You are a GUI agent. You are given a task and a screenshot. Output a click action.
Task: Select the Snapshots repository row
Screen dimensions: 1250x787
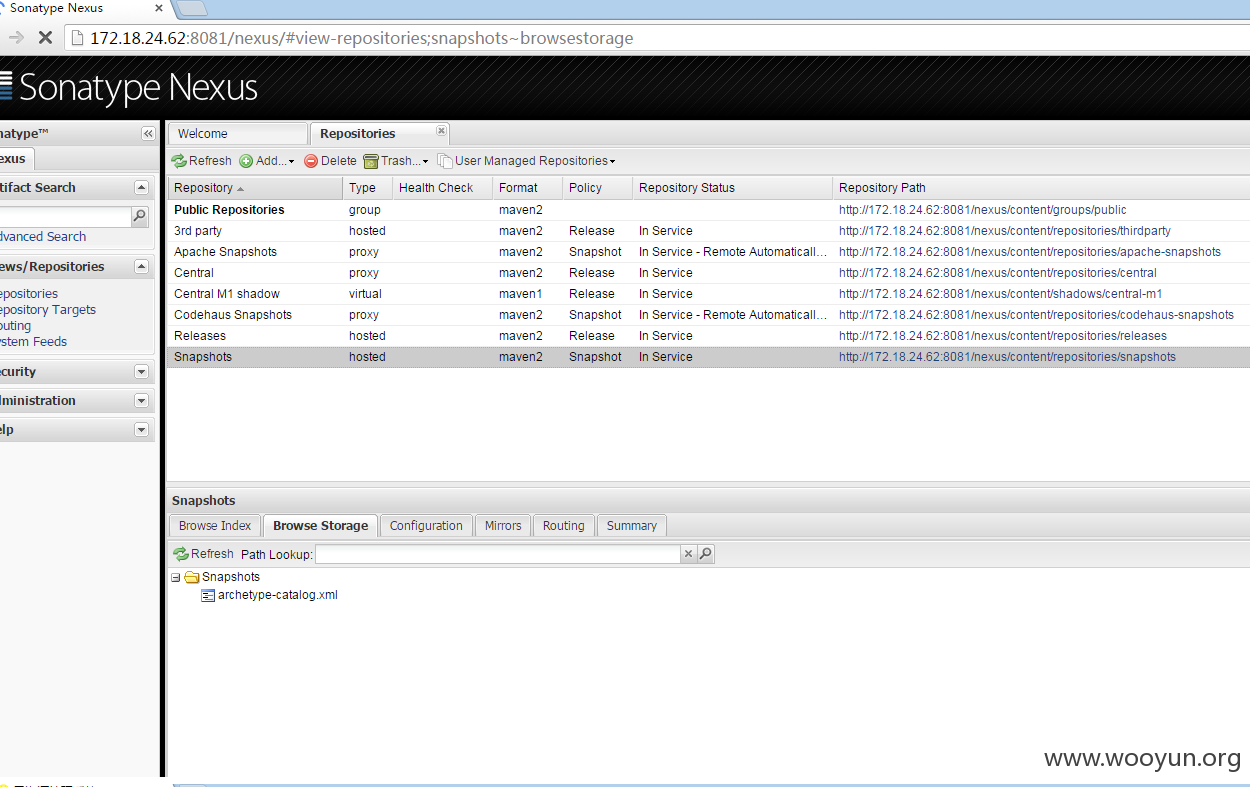point(708,357)
